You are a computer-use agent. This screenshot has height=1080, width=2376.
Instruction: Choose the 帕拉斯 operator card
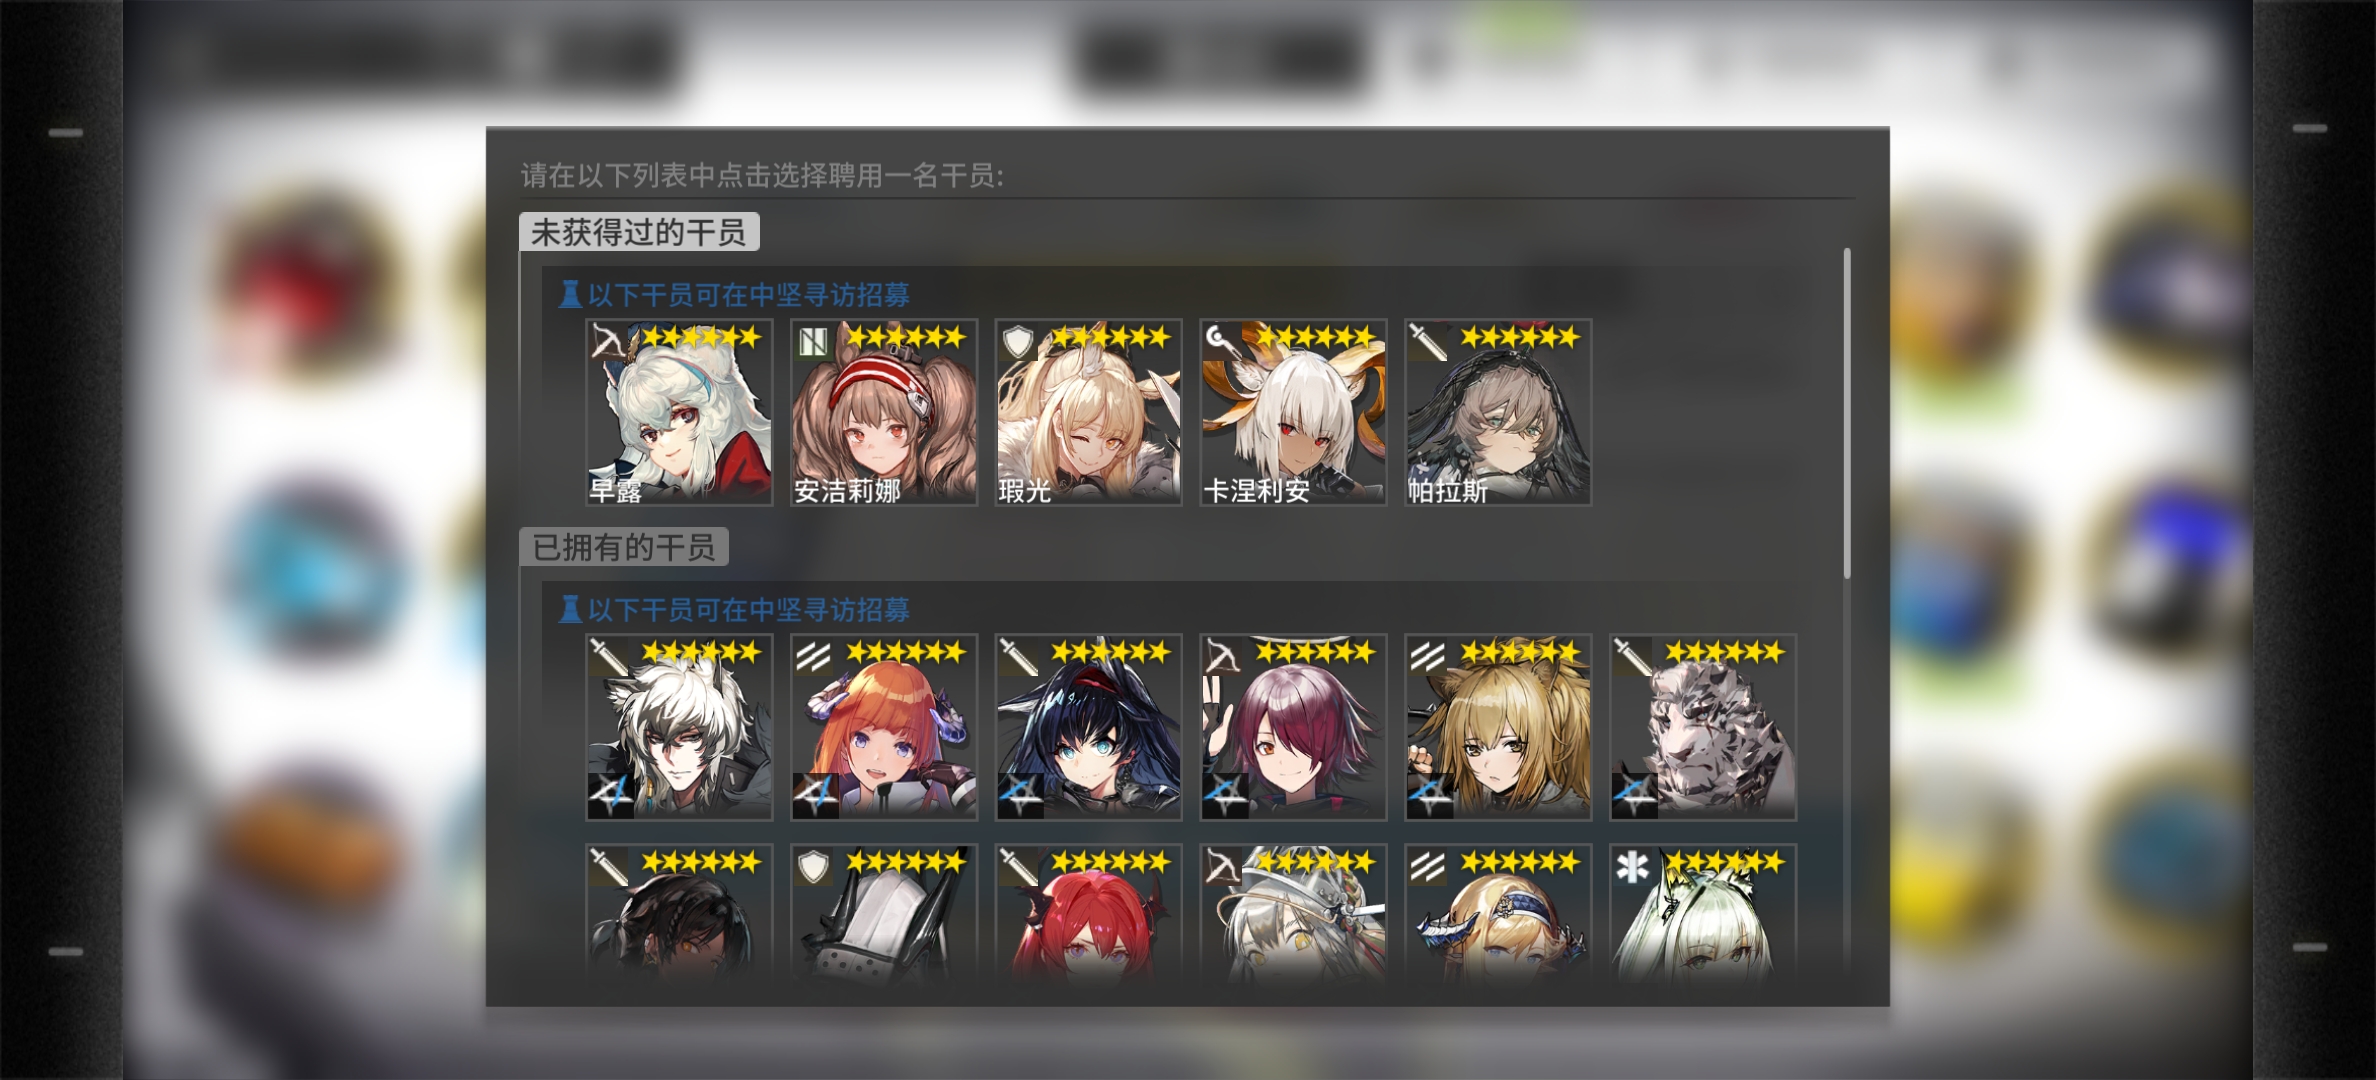click(1498, 412)
